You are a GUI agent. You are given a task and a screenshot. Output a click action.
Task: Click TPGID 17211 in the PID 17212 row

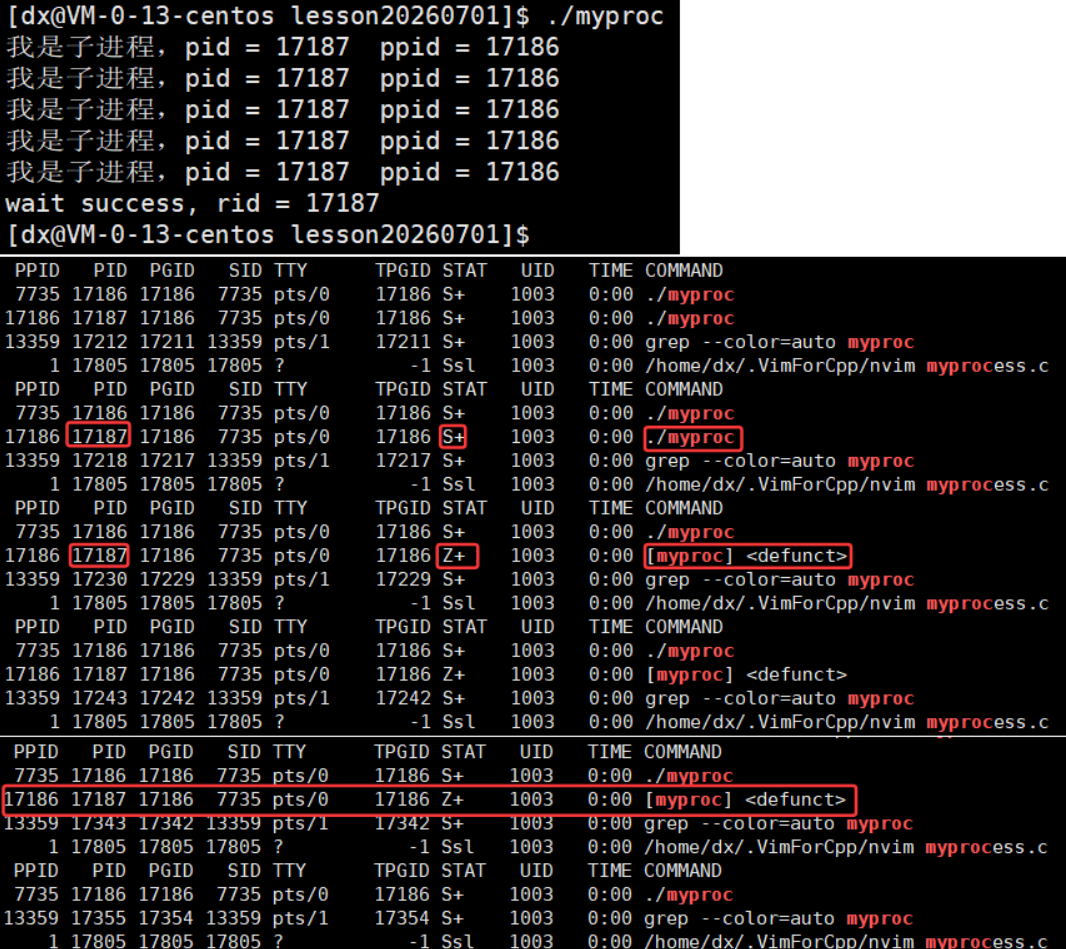[x=403, y=342]
